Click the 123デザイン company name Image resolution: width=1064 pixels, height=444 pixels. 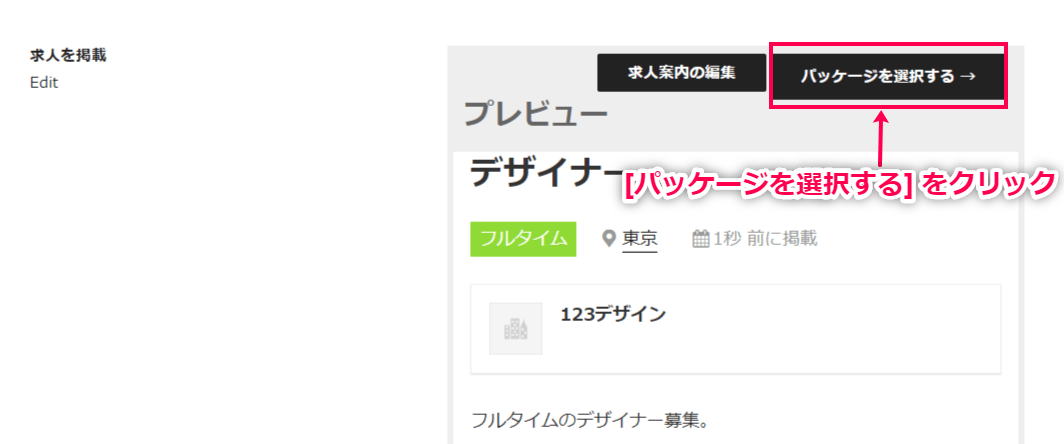613,314
